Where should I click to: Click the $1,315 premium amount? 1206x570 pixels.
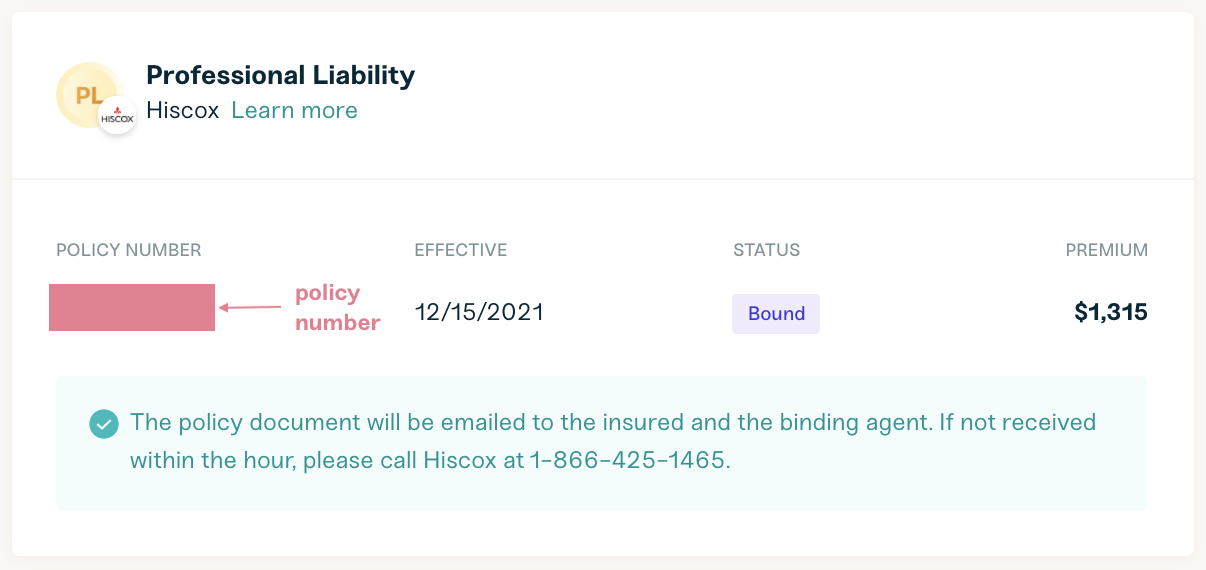[1110, 313]
